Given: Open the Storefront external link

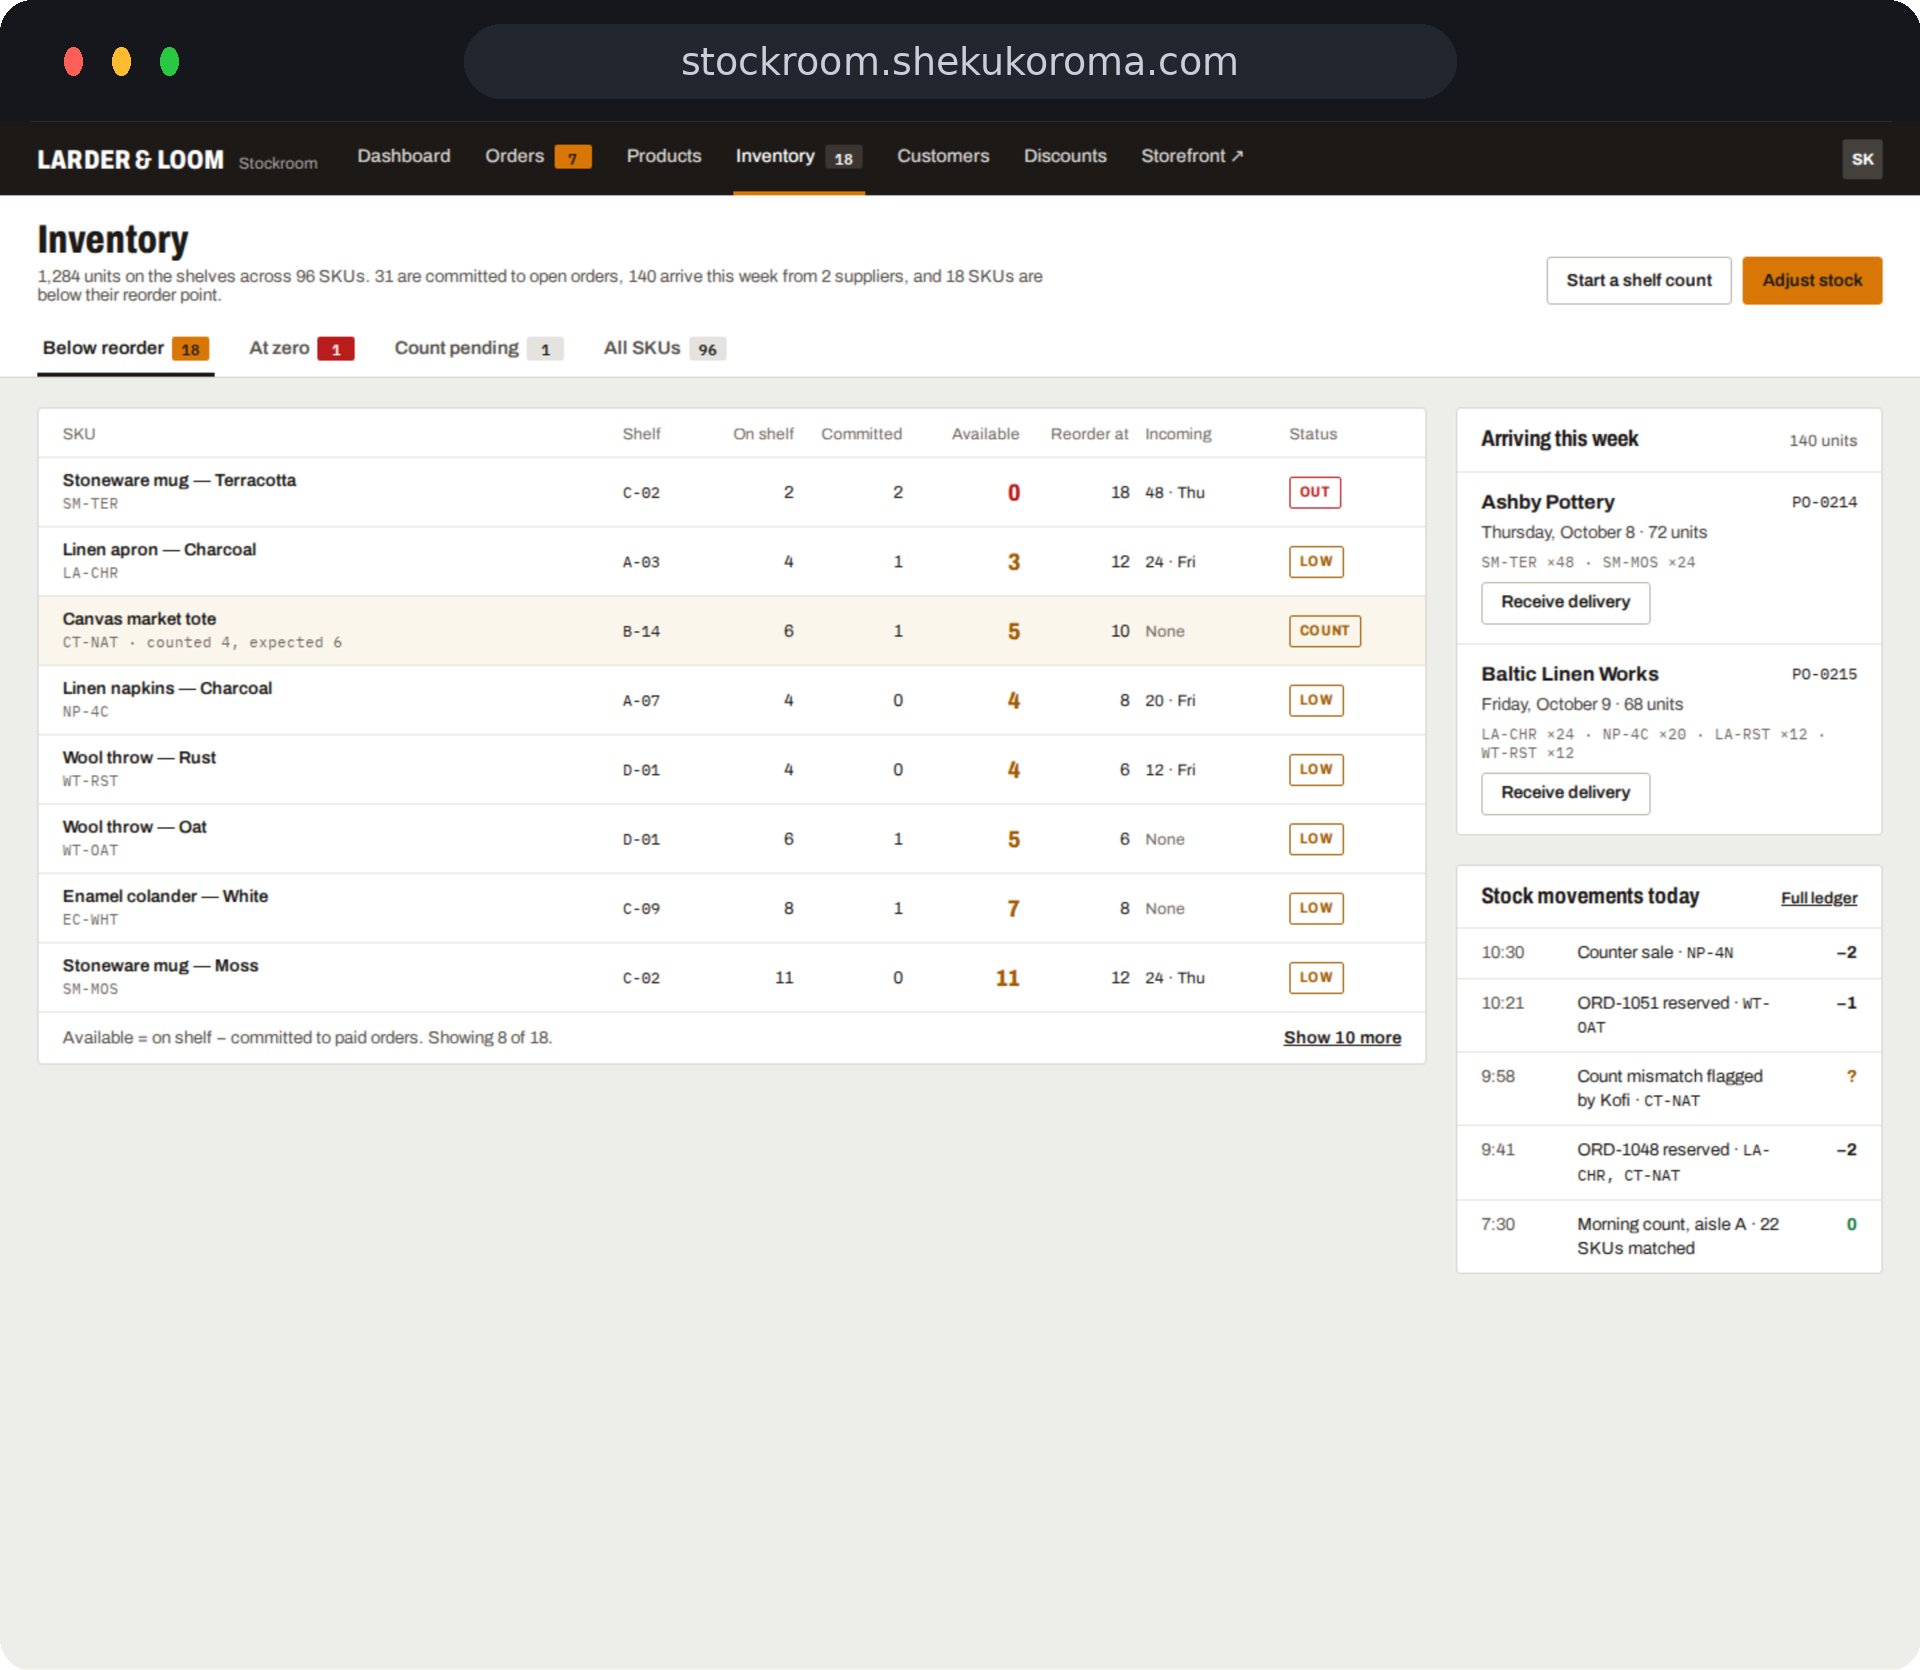Looking at the screenshot, I should click(1192, 156).
